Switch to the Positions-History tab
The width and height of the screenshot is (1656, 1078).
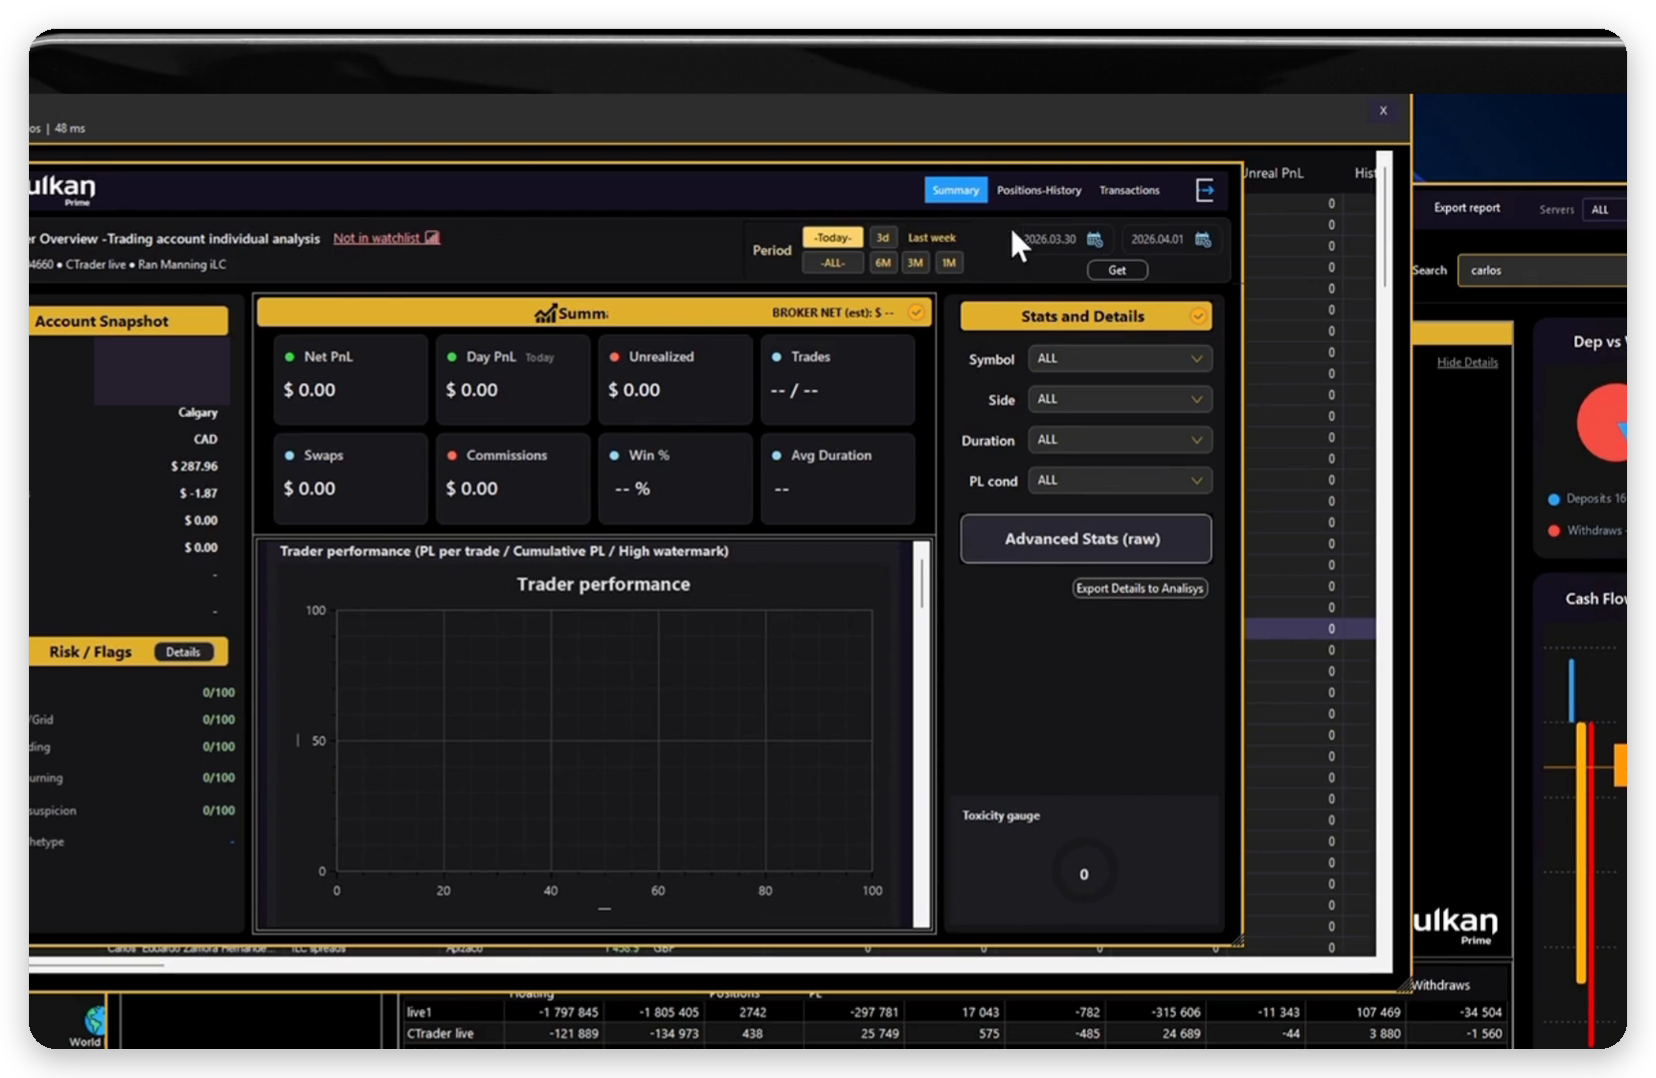[1039, 190]
